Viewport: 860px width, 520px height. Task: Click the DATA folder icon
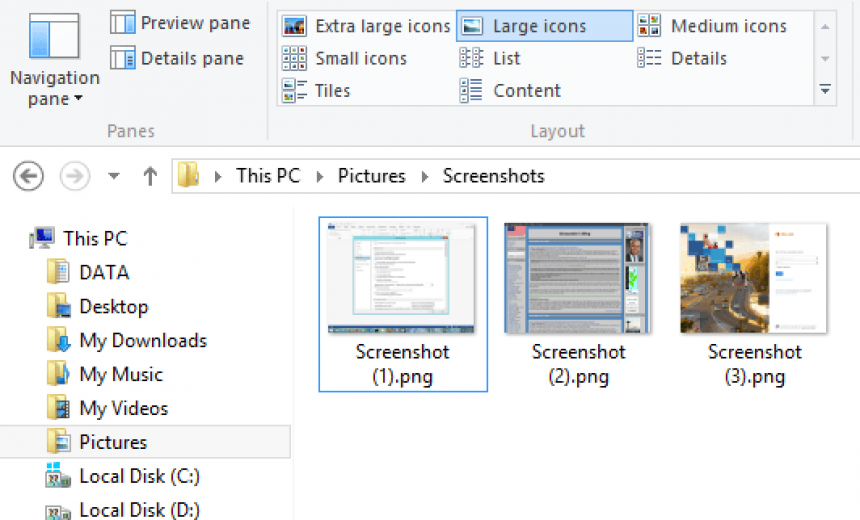pos(58,272)
